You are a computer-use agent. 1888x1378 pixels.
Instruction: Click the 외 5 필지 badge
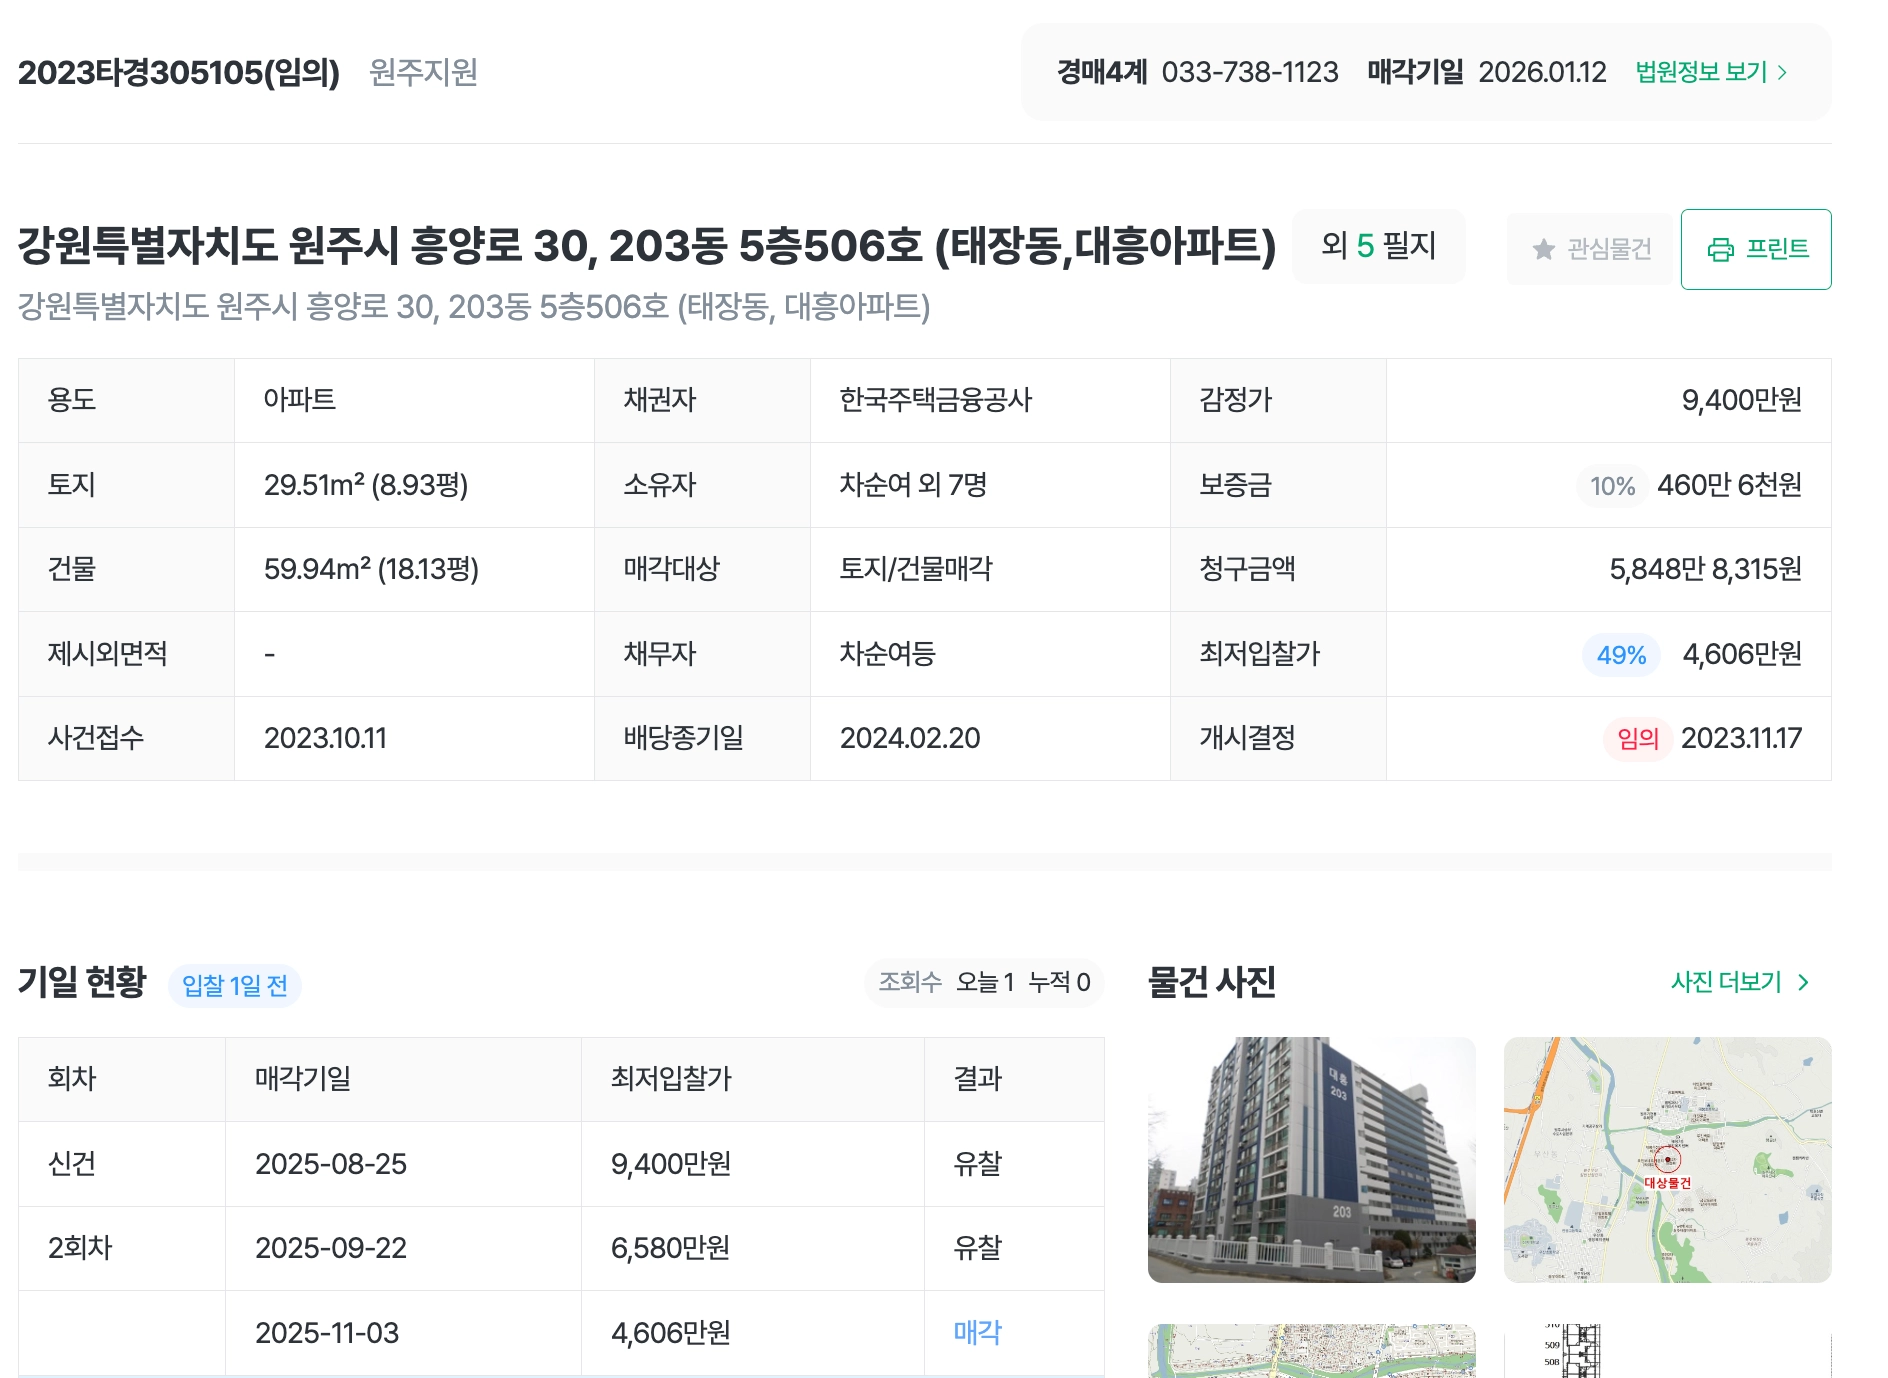[x=1378, y=246]
